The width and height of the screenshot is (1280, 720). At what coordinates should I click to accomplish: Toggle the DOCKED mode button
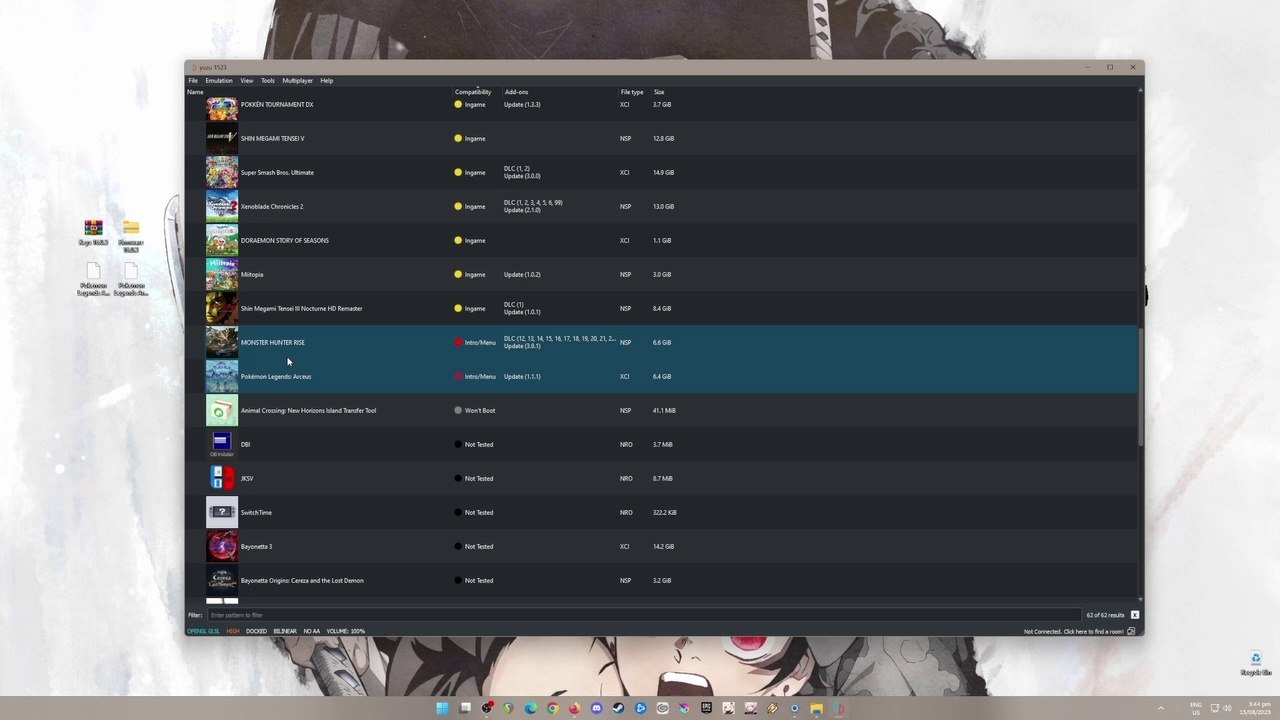257,632
